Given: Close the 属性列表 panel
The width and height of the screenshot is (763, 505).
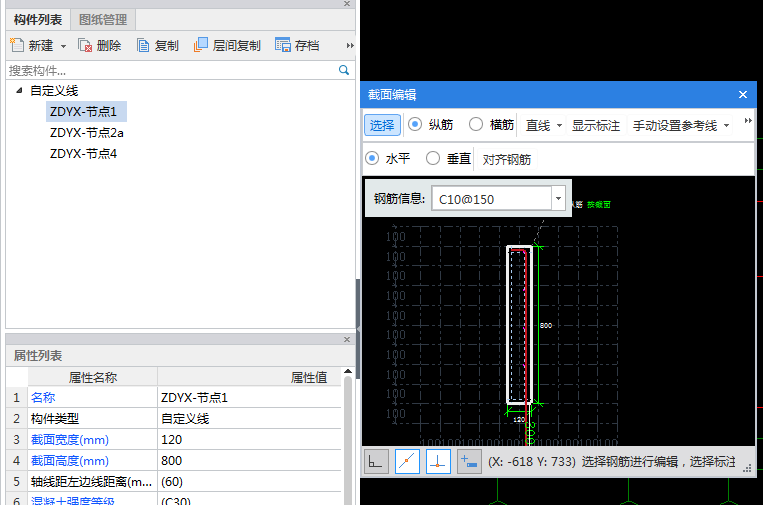Looking at the screenshot, I should coord(347,340).
